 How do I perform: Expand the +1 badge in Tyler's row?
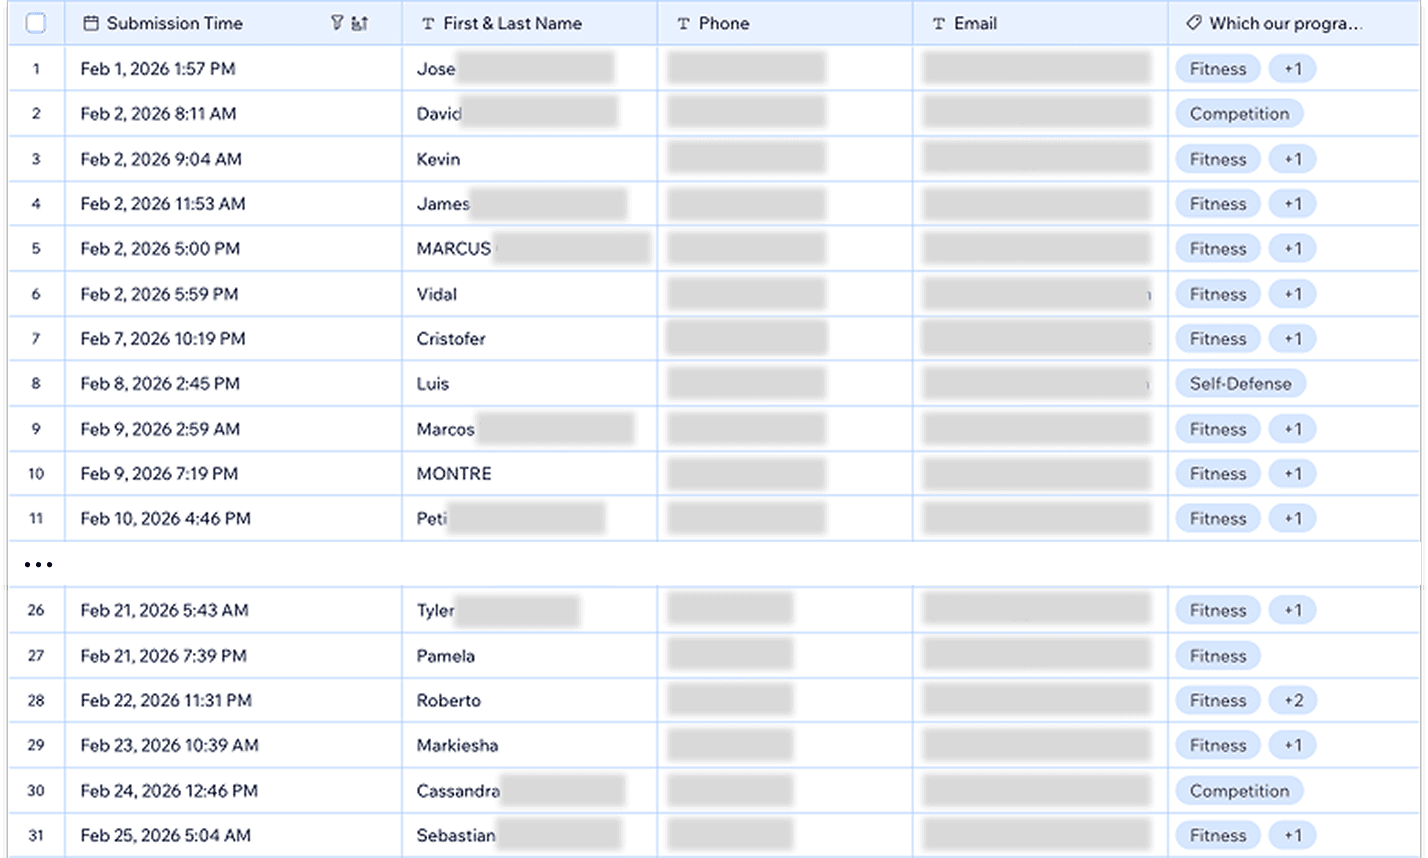pos(1293,610)
